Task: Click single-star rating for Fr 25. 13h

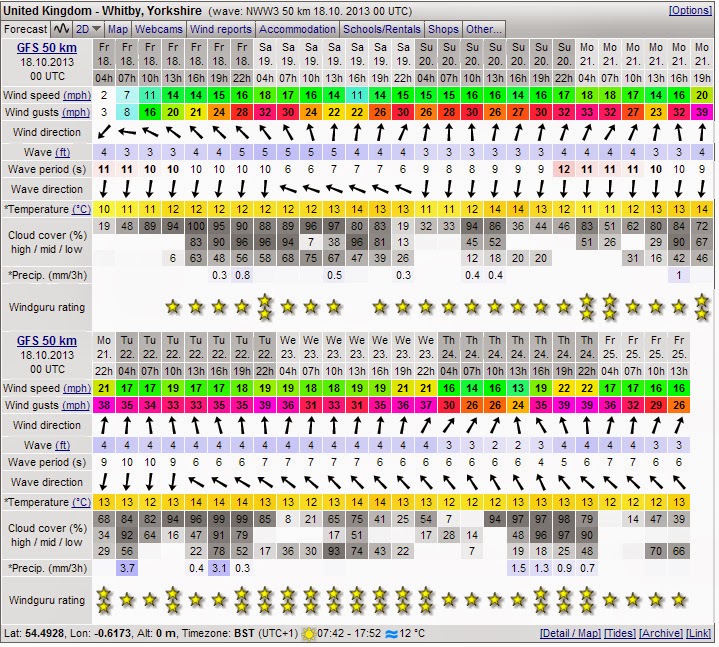Action: tap(679, 600)
